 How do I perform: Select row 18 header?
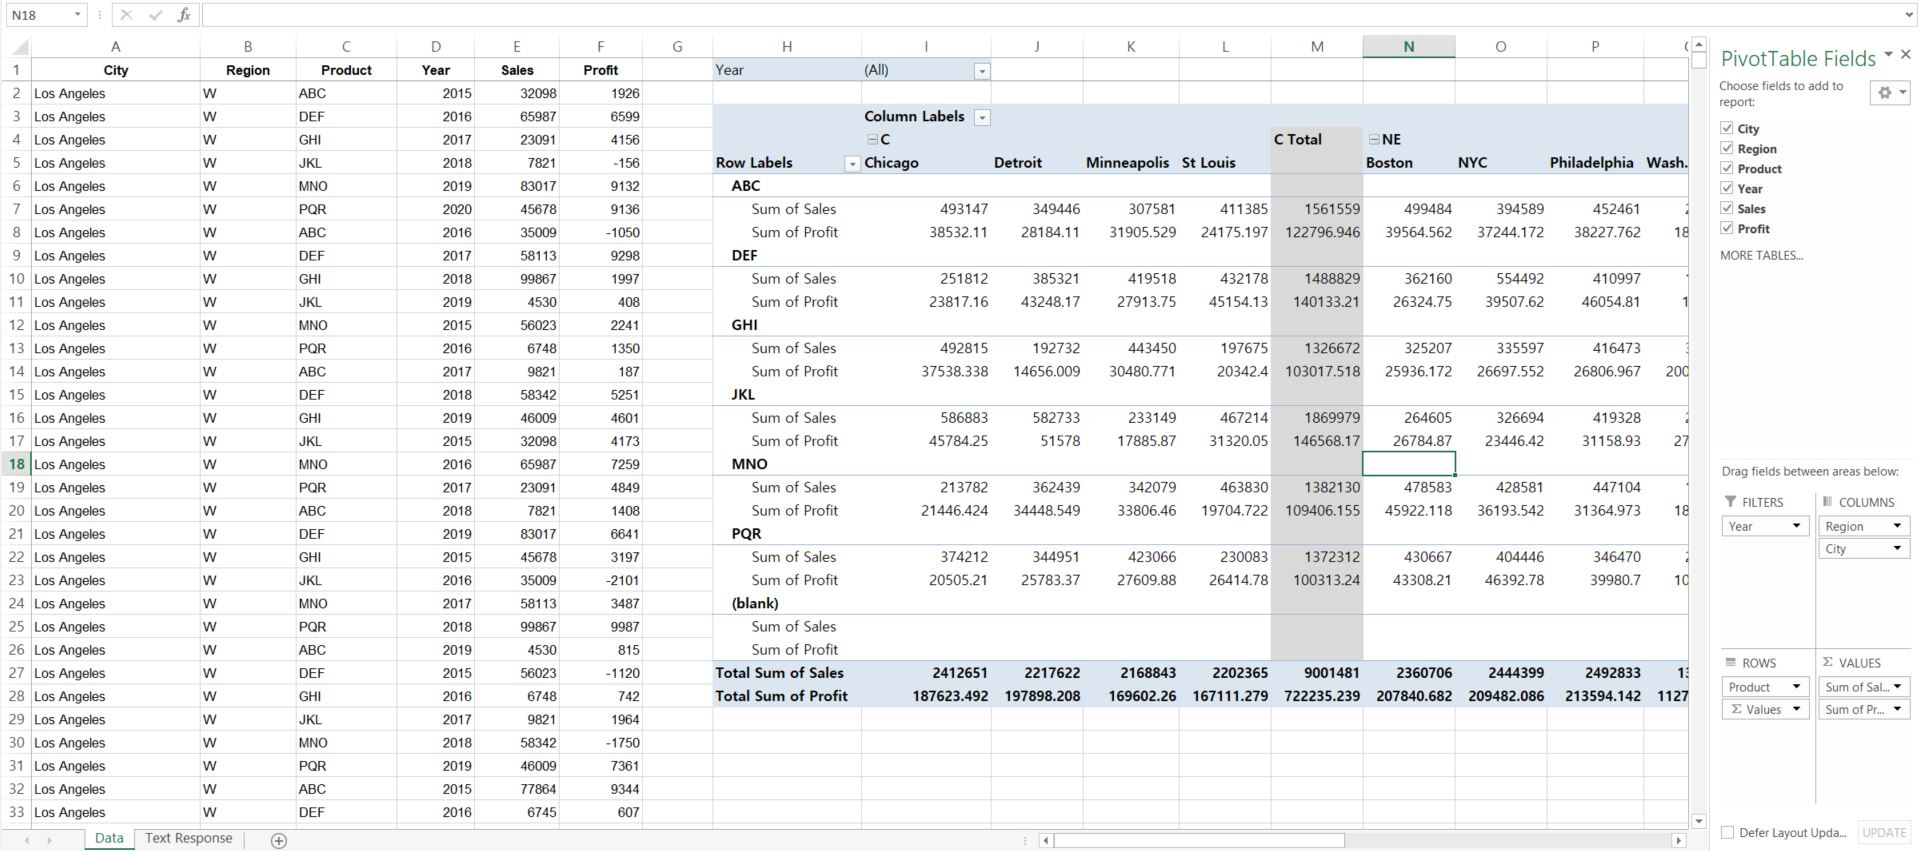tap(16, 464)
